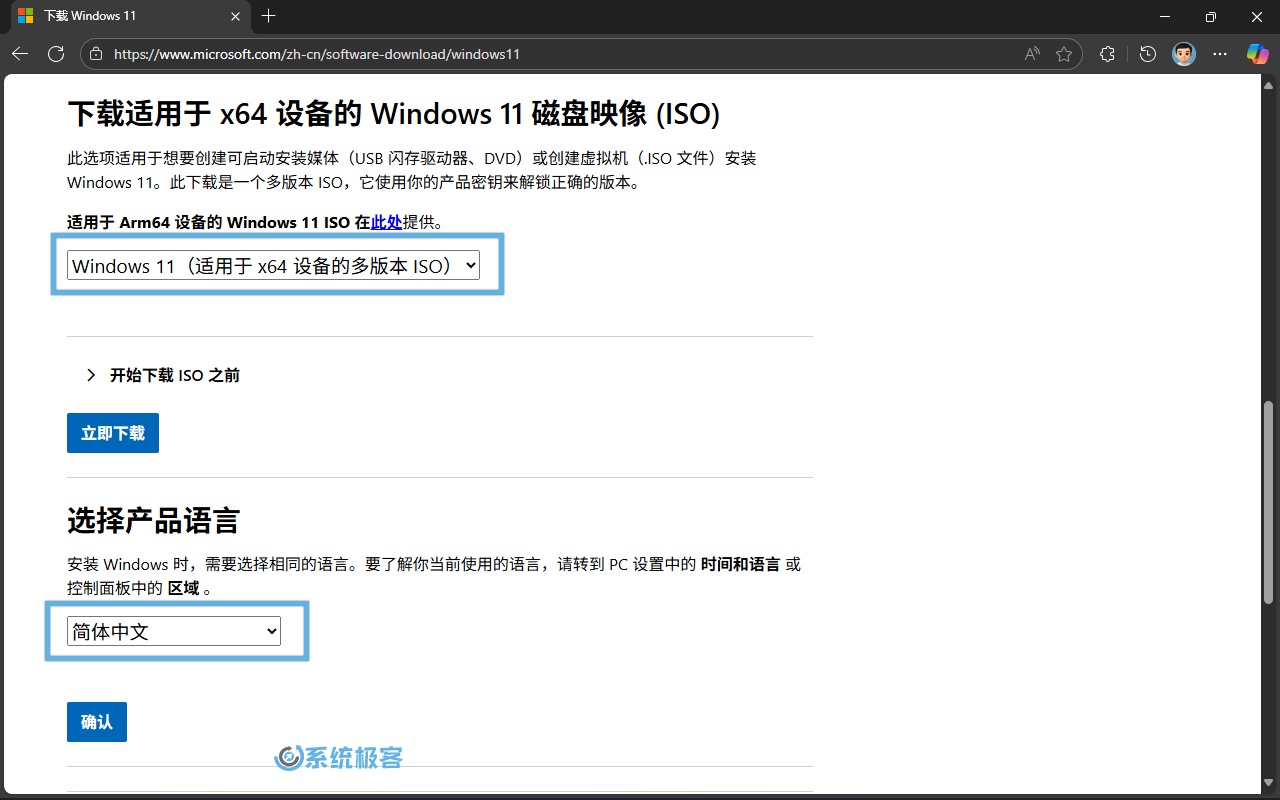1280x800 pixels.
Task: Follow the 此处 link for Arm64 ISO
Action: pos(386,222)
